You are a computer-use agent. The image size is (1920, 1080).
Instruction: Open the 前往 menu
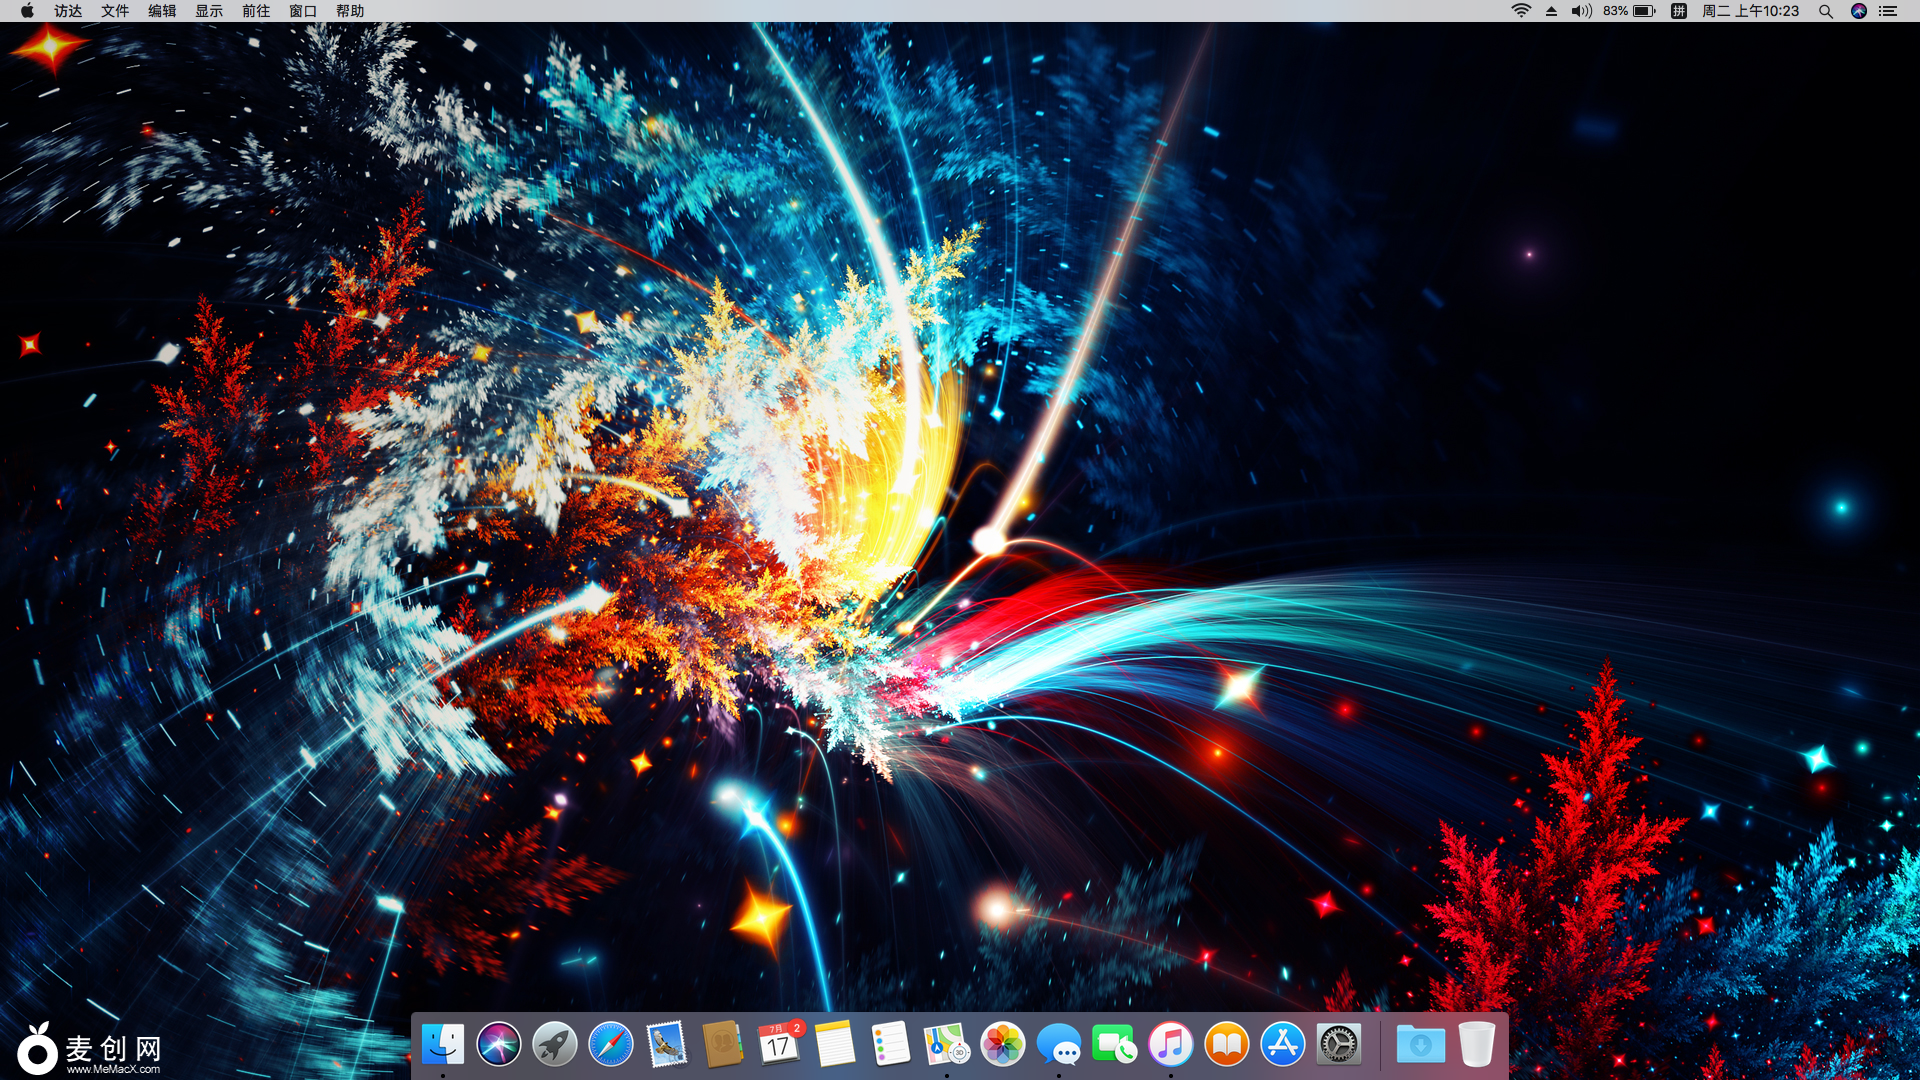point(256,11)
